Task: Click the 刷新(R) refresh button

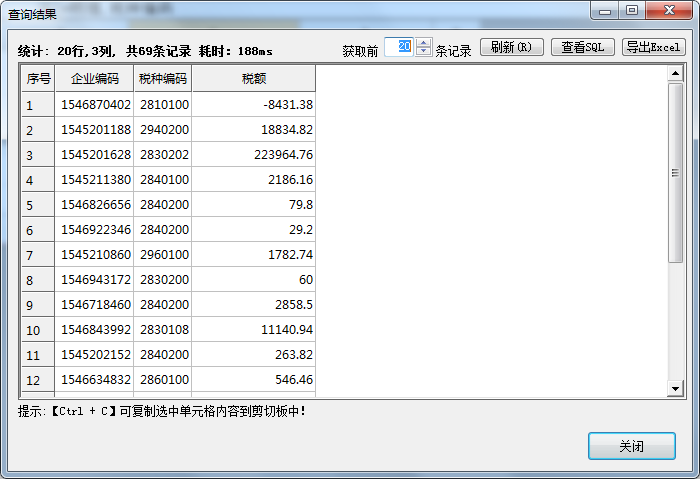Action: coord(512,47)
